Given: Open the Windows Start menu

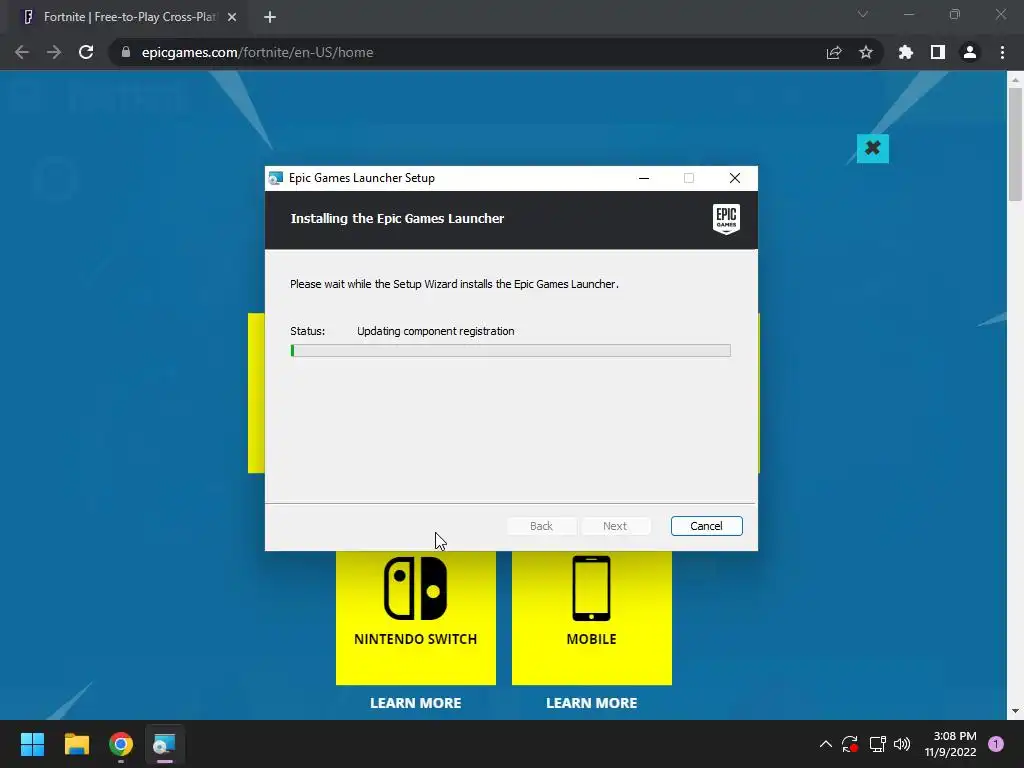Looking at the screenshot, I should pyautogui.click(x=33, y=744).
